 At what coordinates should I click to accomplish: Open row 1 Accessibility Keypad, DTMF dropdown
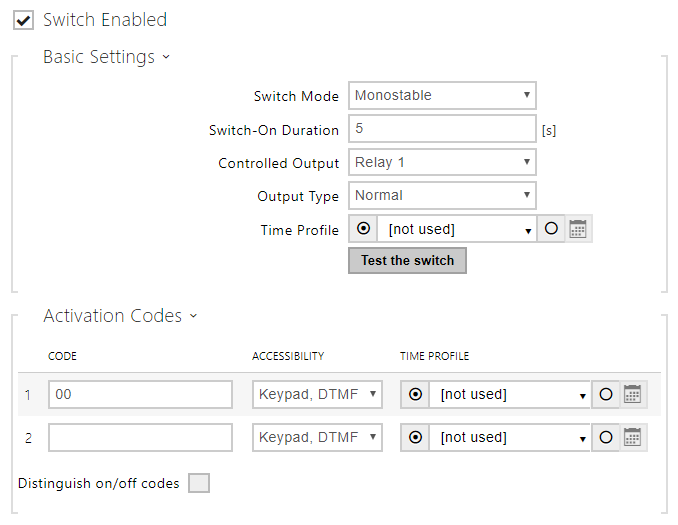click(x=317, y=394)
